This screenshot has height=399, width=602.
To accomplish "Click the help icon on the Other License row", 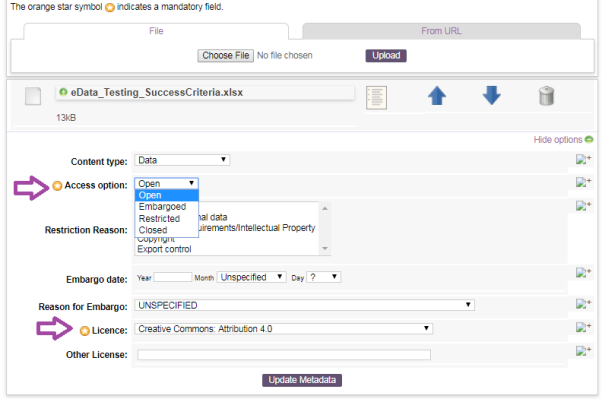I will pos(584,351).
